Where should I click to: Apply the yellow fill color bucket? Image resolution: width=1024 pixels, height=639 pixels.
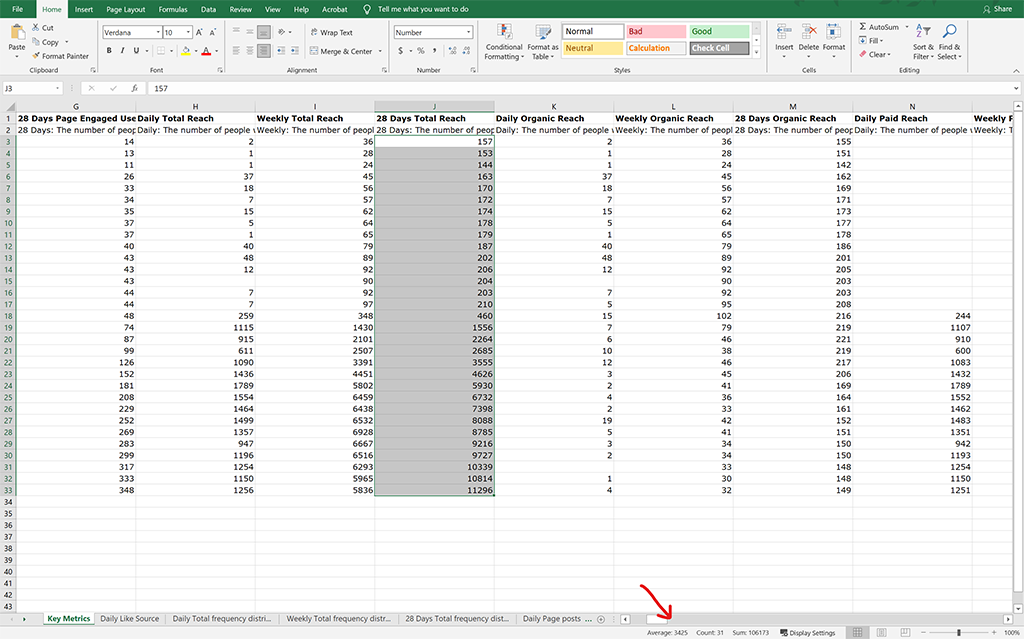tap(186, 50)
